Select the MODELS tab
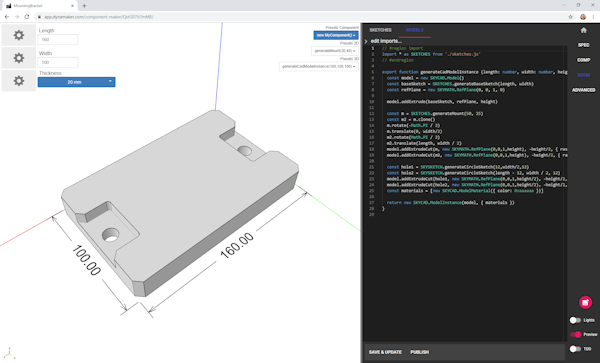 point(415,30)
